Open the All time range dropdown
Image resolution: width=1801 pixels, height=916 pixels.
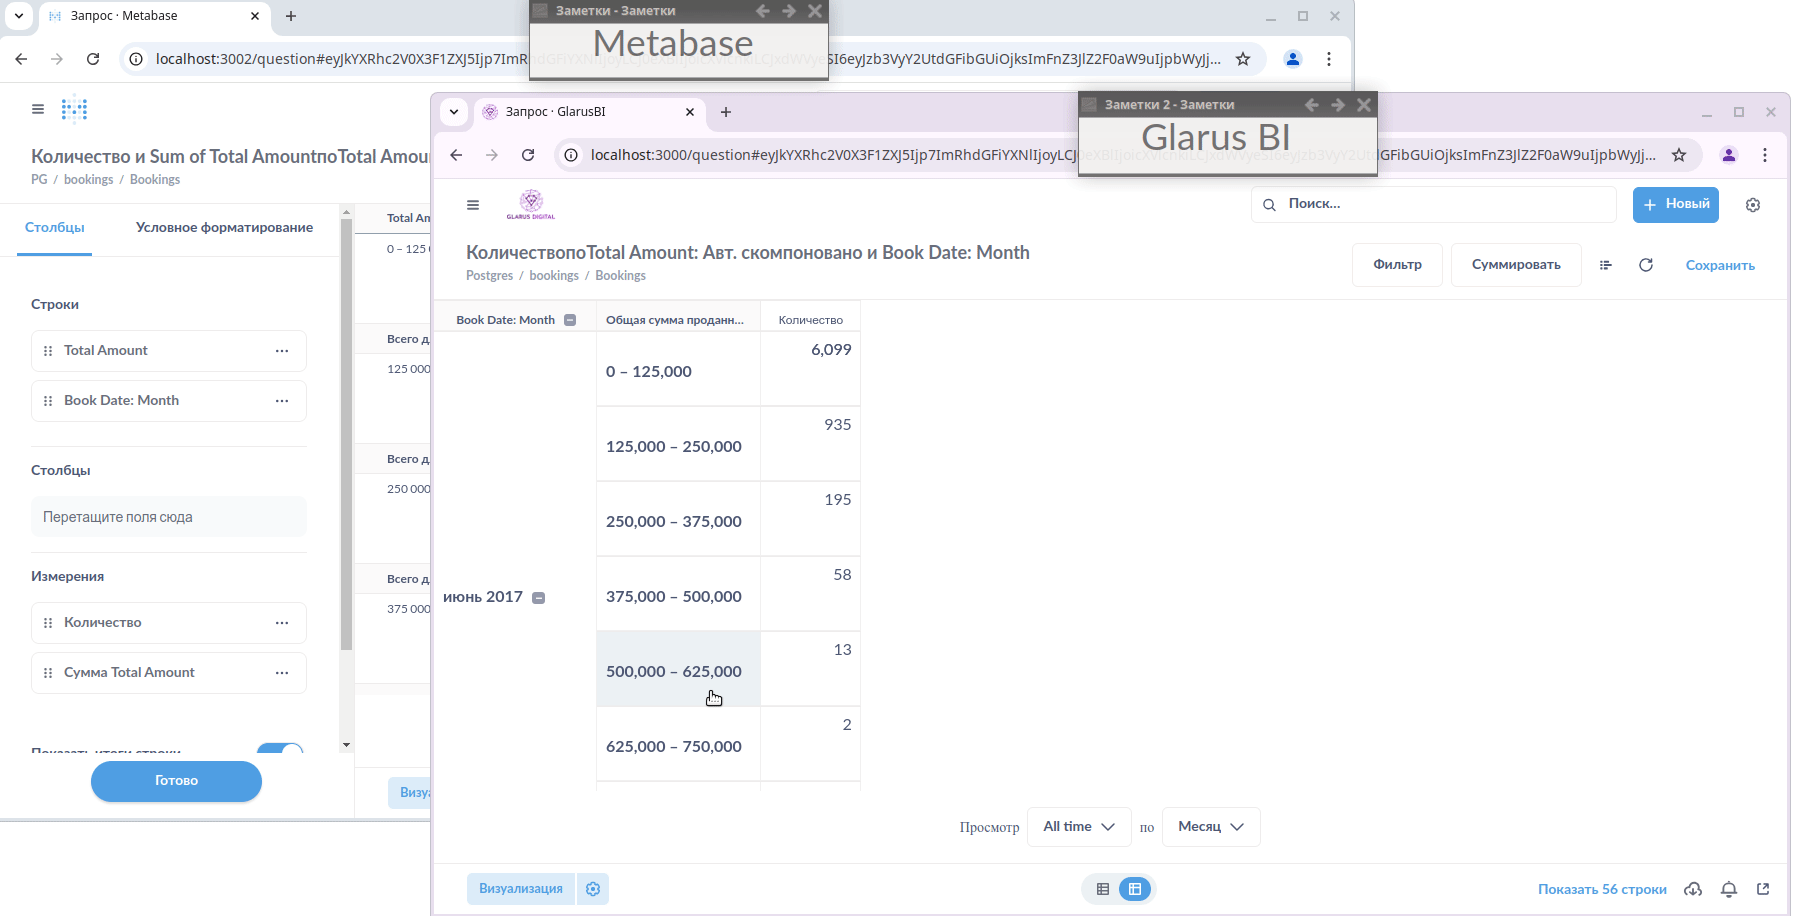pyautogui.click(x=1079, y=827)
